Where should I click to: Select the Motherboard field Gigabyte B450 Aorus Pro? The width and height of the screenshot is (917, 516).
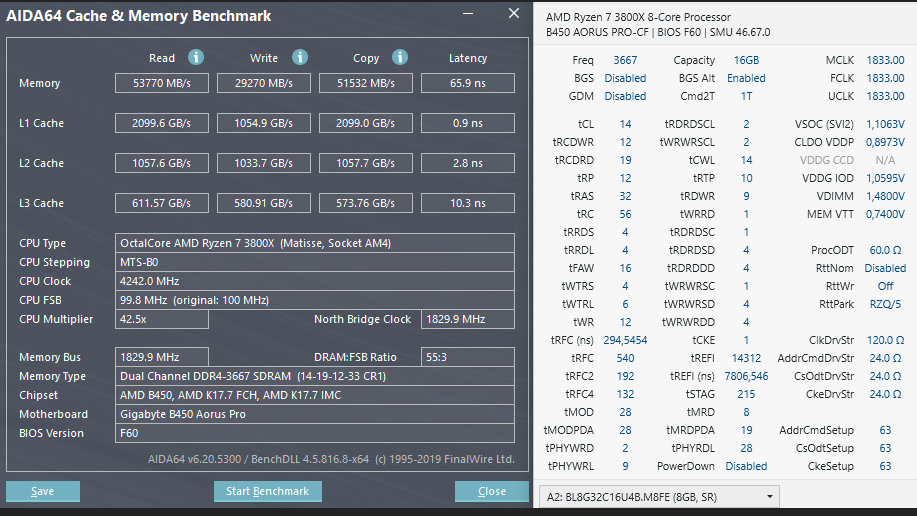pos(315,414)
